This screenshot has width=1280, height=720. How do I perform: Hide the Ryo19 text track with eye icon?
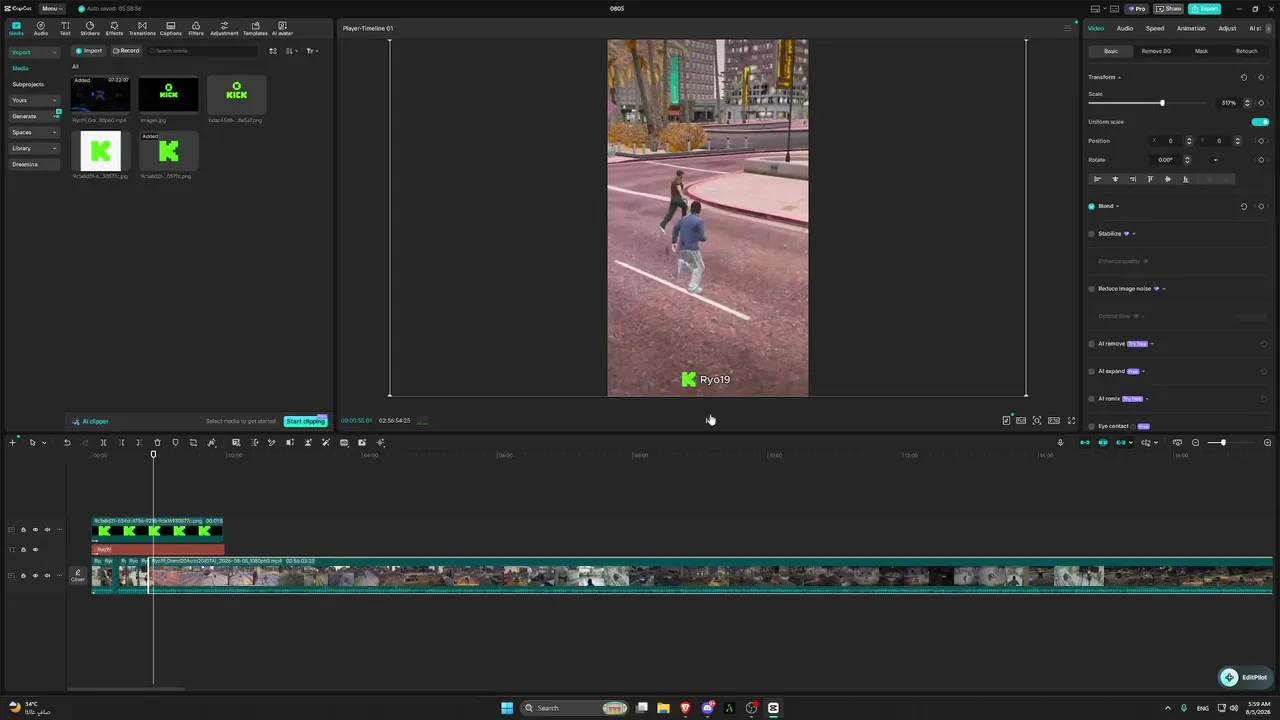click(x=35, y=549)
